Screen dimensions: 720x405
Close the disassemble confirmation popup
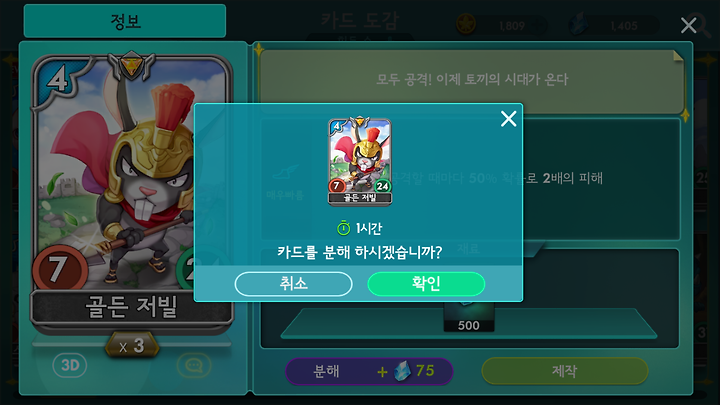508,119
